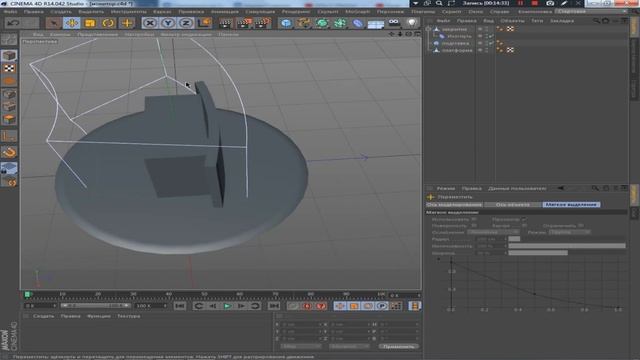Render to Picture Viewer
This screenshot has height=360, width=640.
(244, 23)
